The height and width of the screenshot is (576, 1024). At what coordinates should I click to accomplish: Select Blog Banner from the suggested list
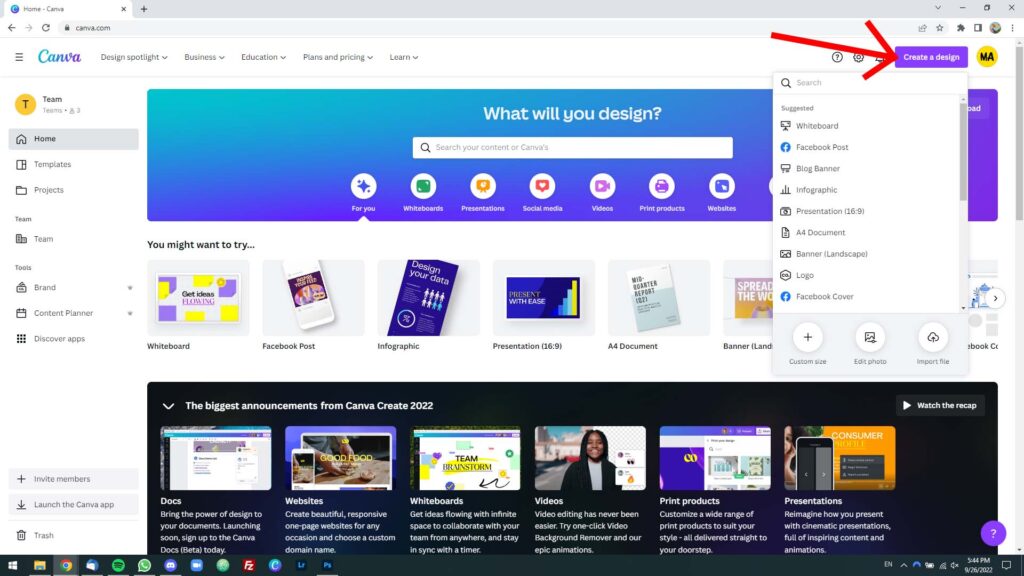pos(867,168)
